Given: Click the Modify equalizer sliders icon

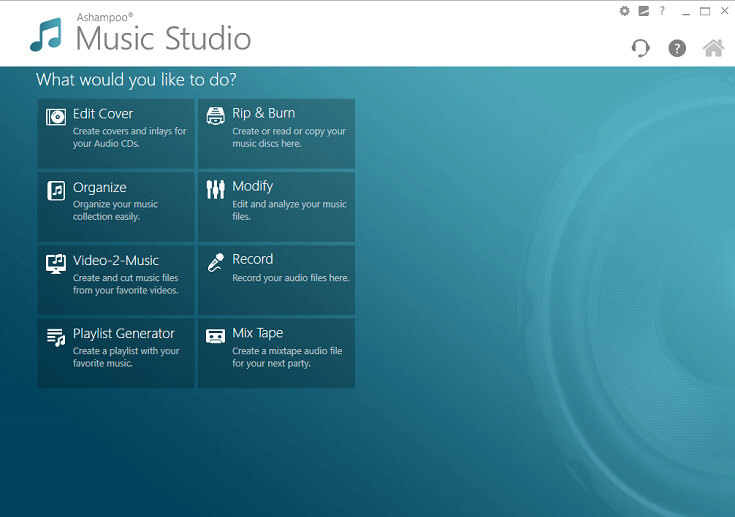Looking at the screenshot, I should [216, 189].
